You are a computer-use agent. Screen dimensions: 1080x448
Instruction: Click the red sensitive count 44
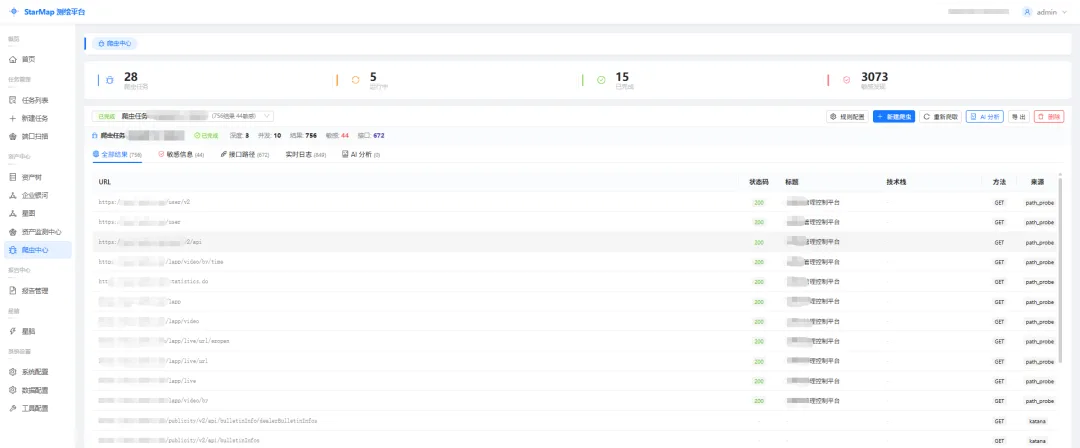(345, 136)
